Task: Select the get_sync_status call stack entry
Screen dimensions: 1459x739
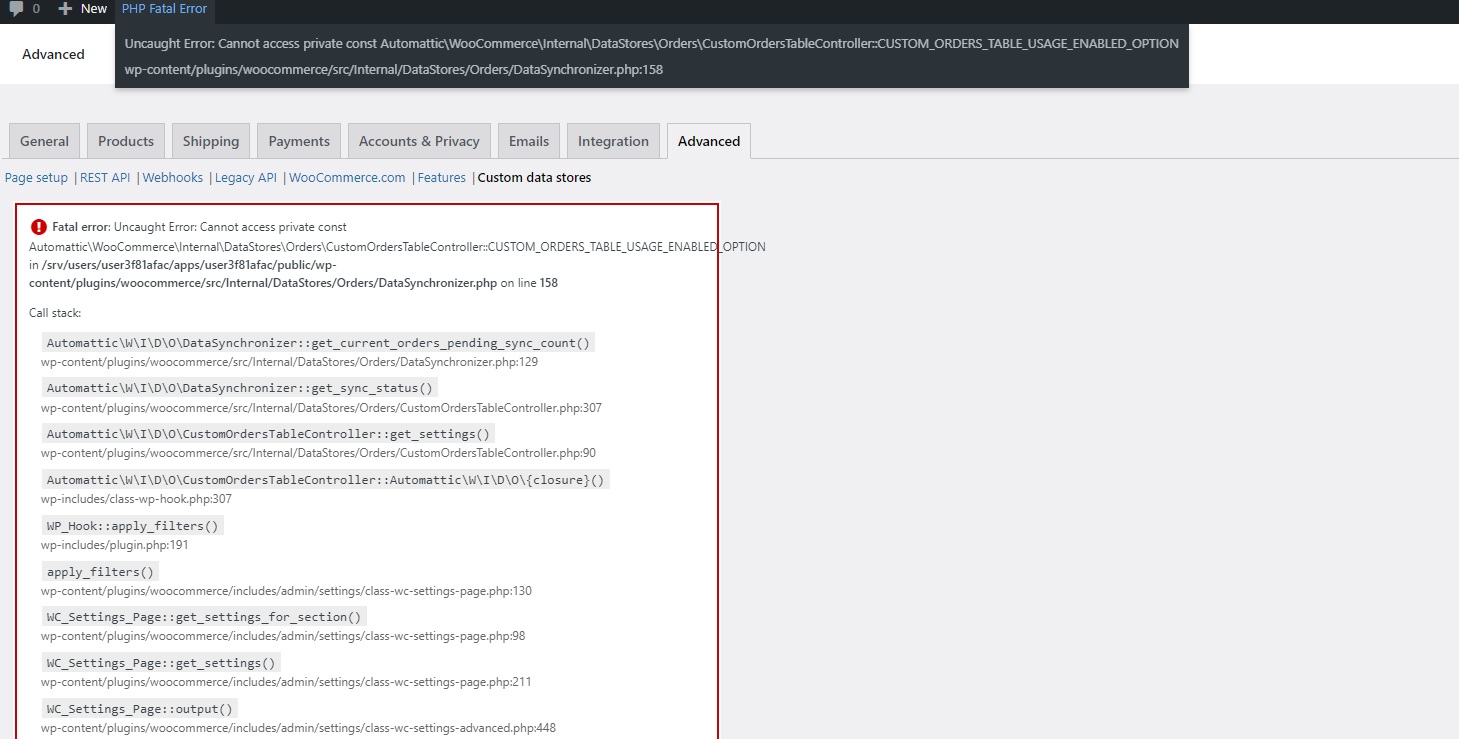Action: 240,387
